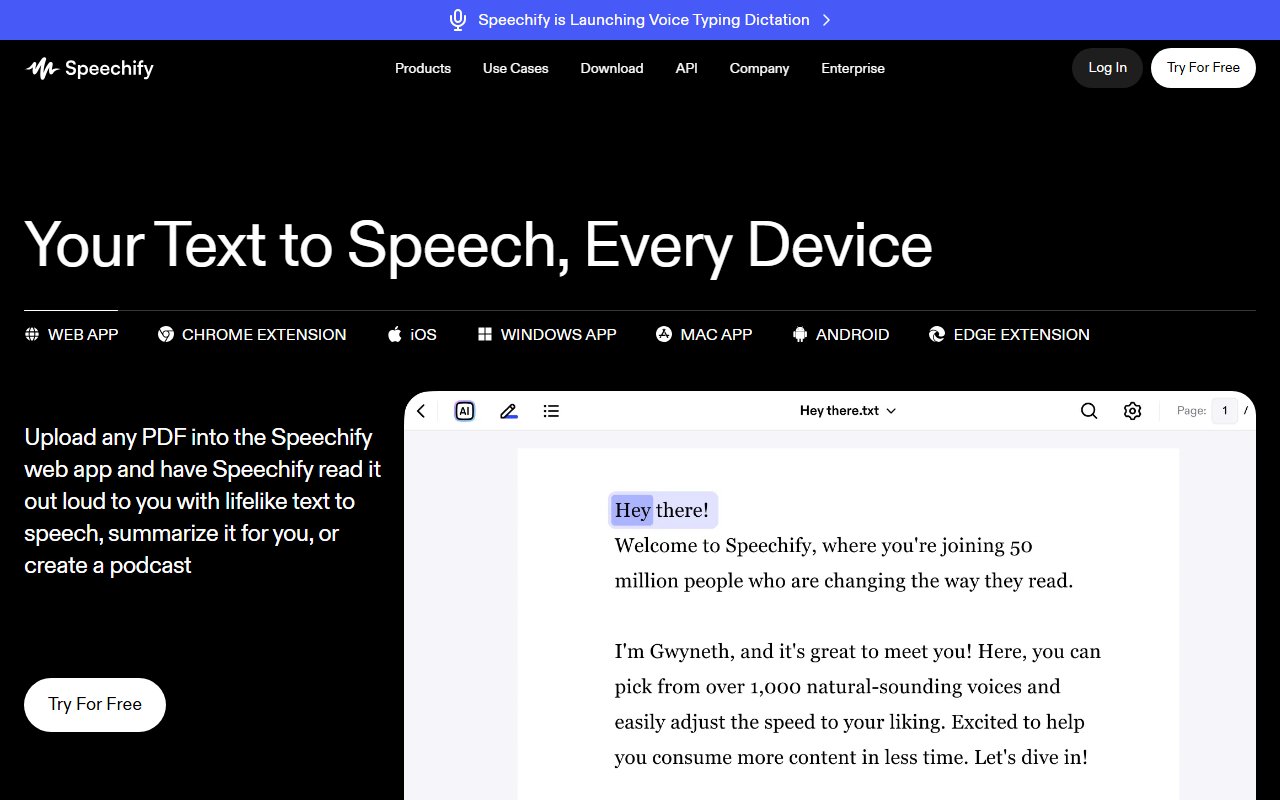Click the Apple logo icon beside iOS

pos(395,334)
